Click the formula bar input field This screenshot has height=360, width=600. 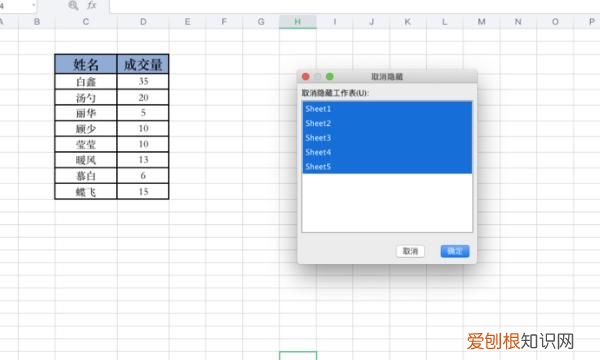(x=355, y=6)
